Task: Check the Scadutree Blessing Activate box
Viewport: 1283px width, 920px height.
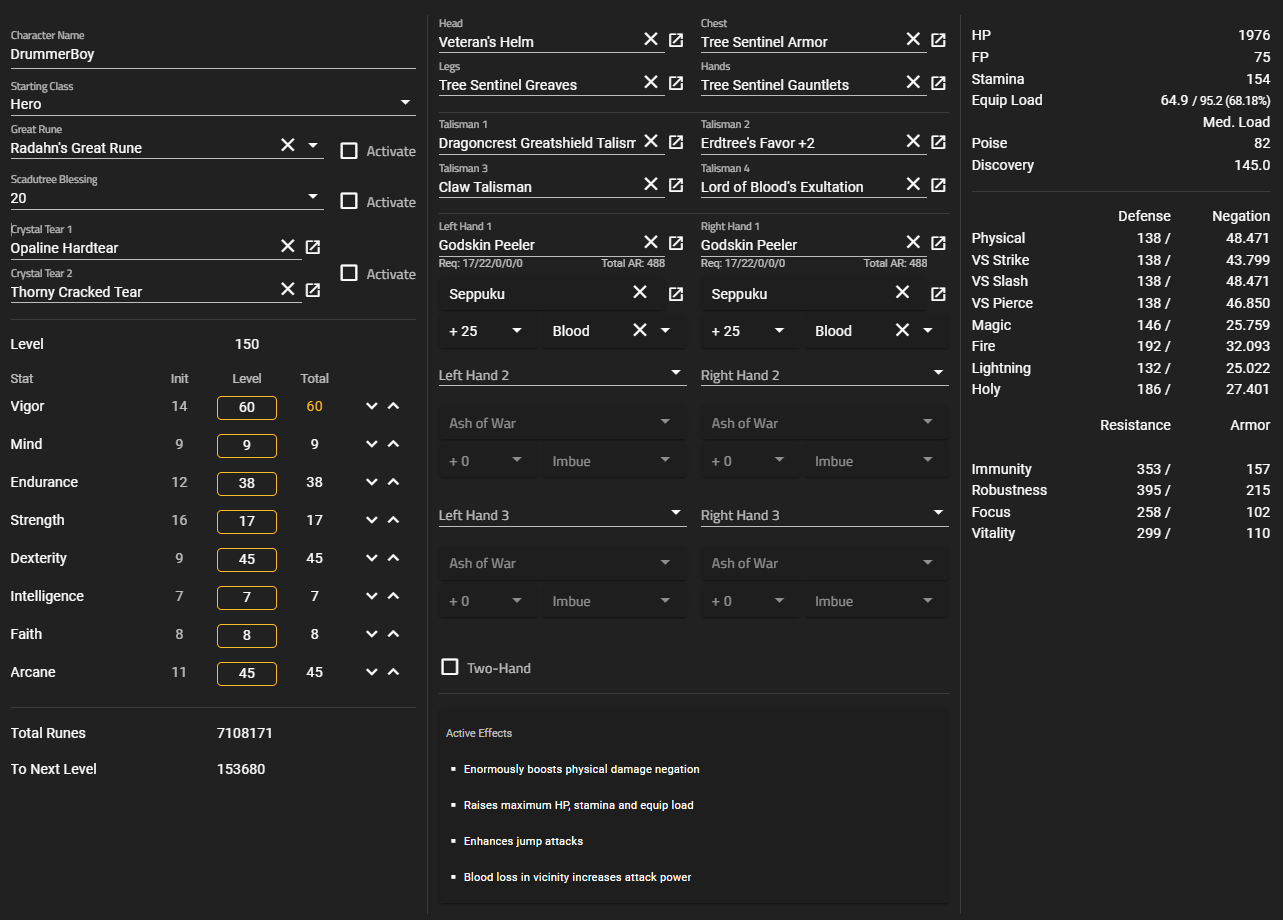Action: (x=349, y=201)
